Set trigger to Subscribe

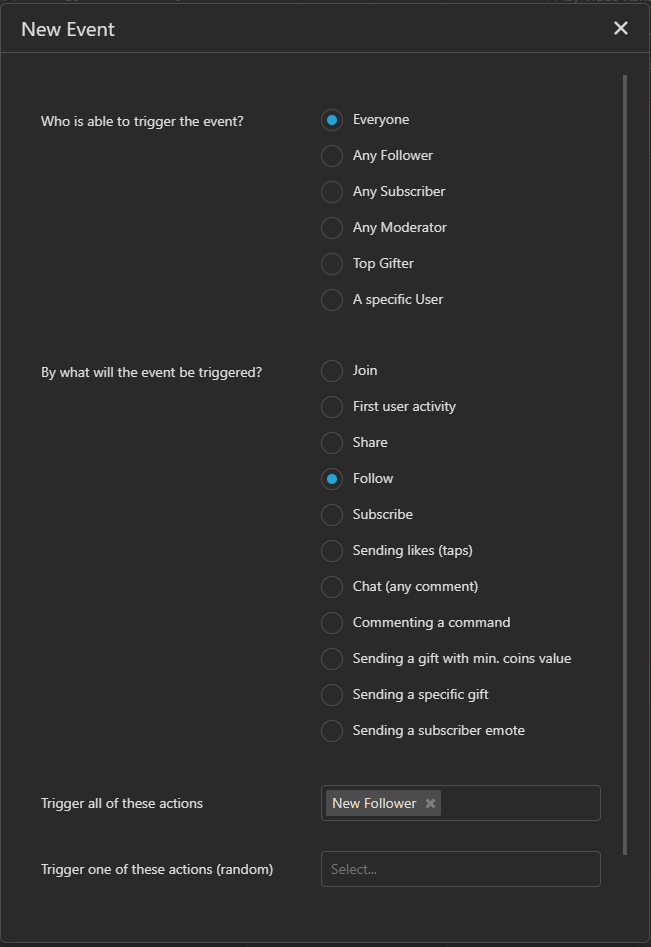pos(331,514)
